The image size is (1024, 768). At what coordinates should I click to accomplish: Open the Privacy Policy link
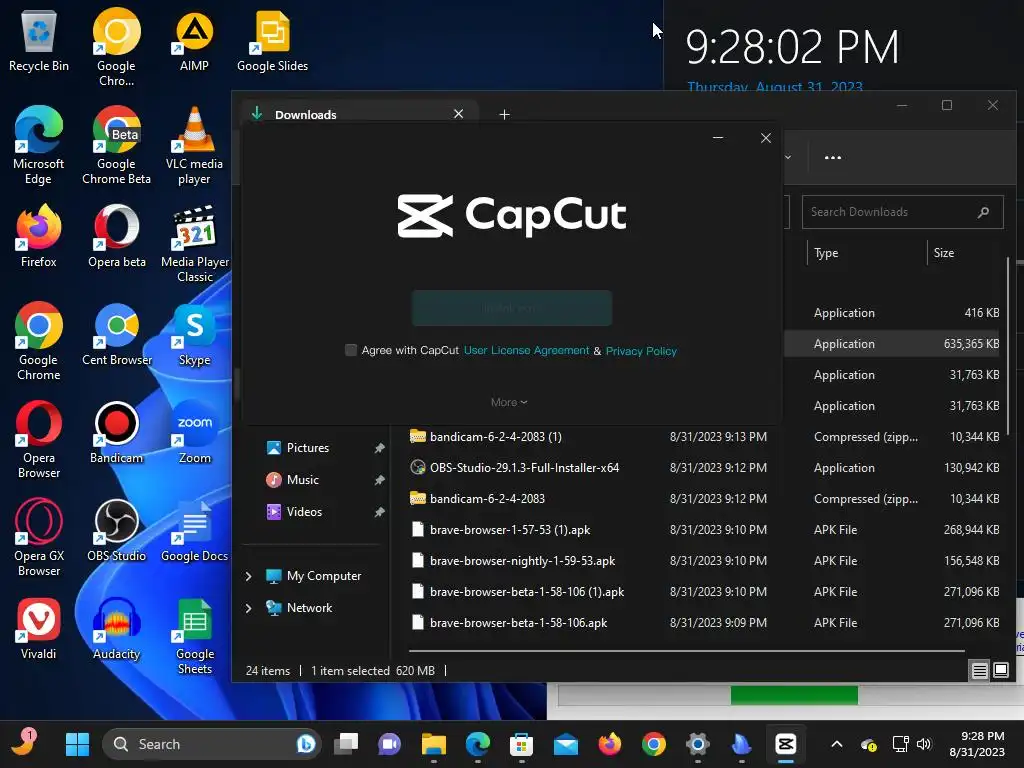pyautogui.click(x=641, y=351)
